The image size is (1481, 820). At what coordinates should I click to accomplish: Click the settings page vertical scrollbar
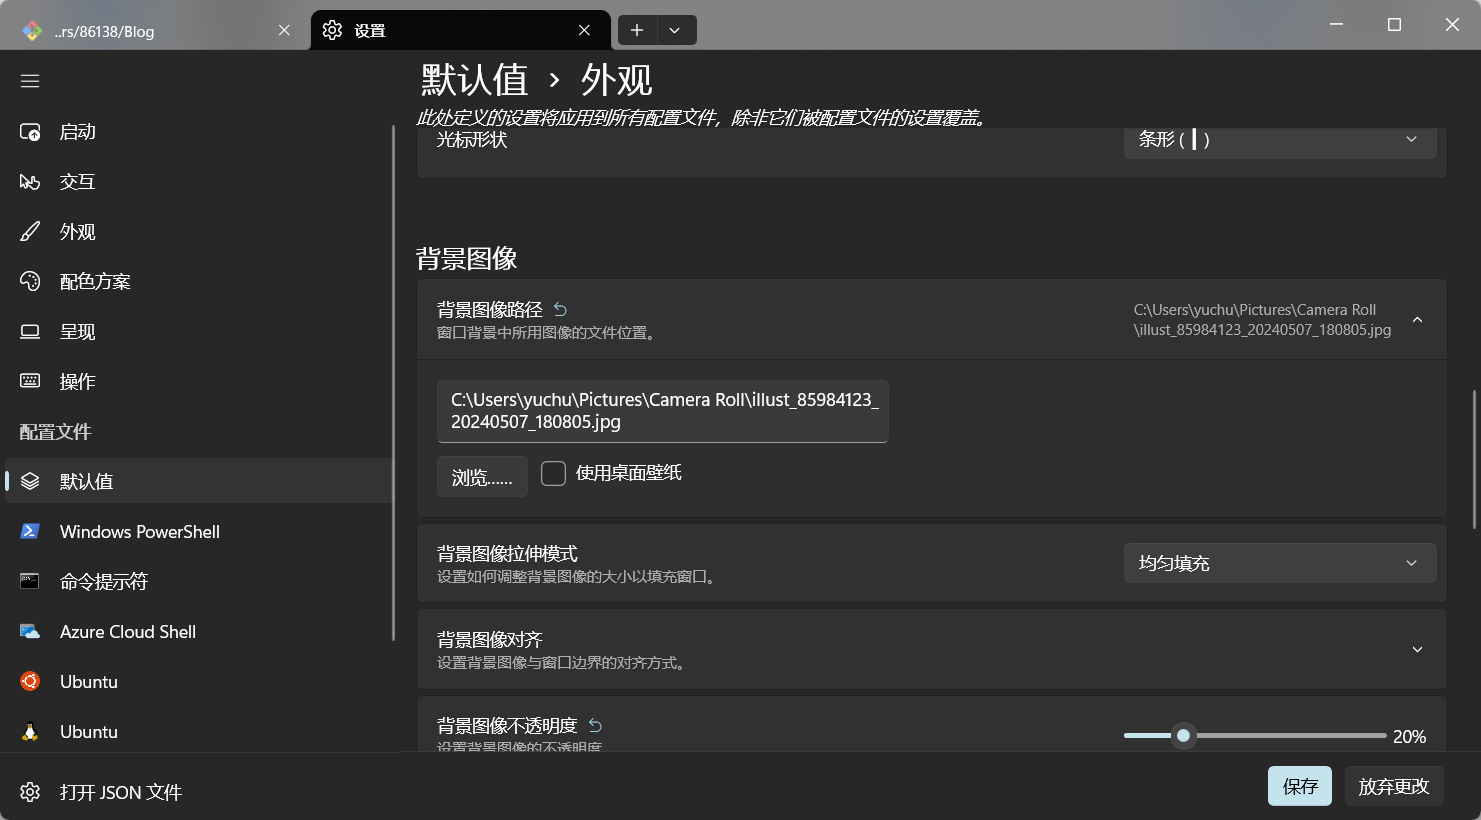coord(1474,460)
